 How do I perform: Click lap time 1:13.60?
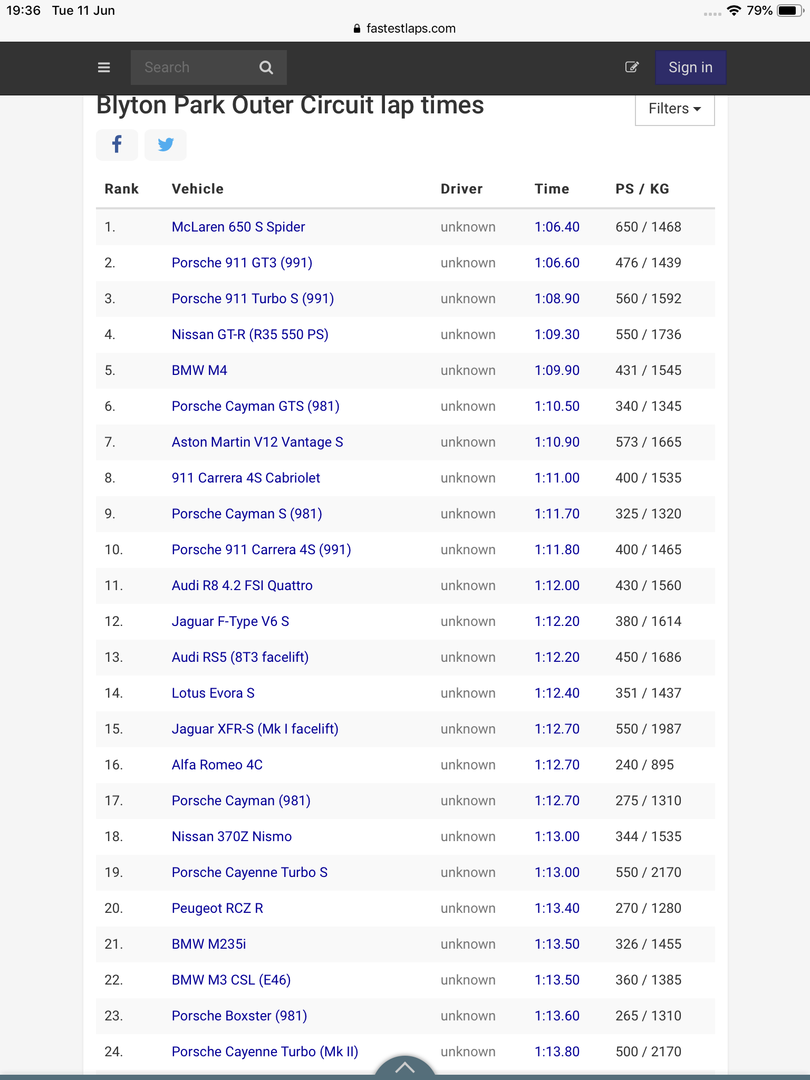(x=557, y=1015)
